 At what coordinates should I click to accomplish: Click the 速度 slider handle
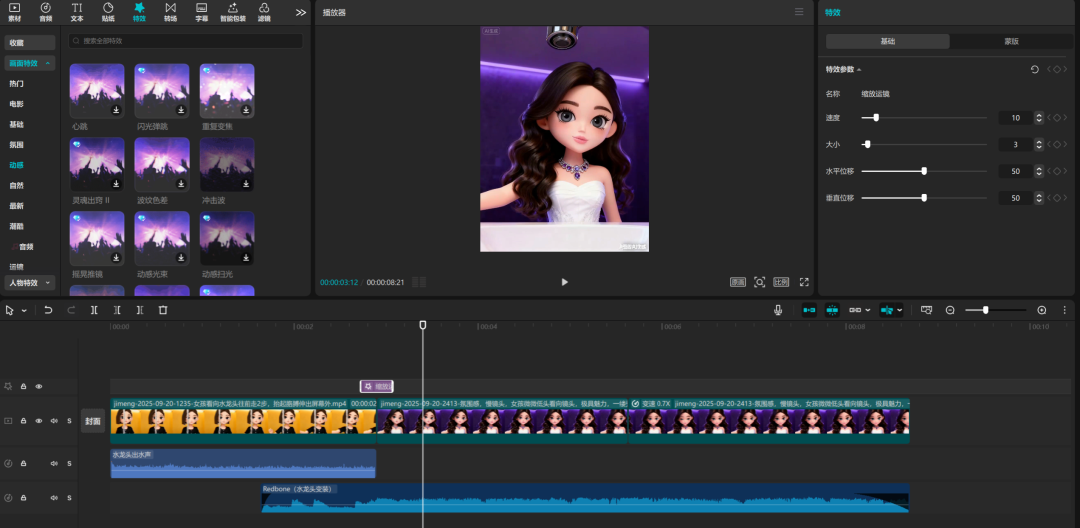point(876,117)
